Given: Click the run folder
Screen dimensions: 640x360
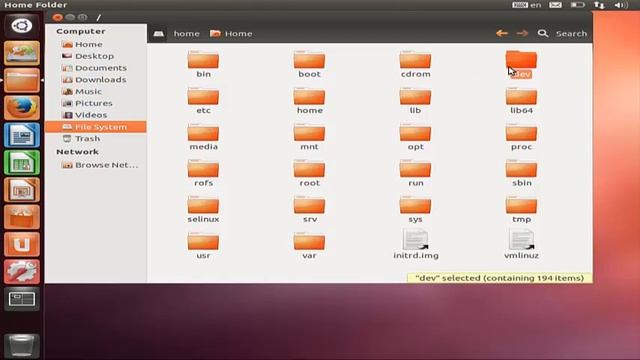Looking at the screenshot, I should click(415, 173).
